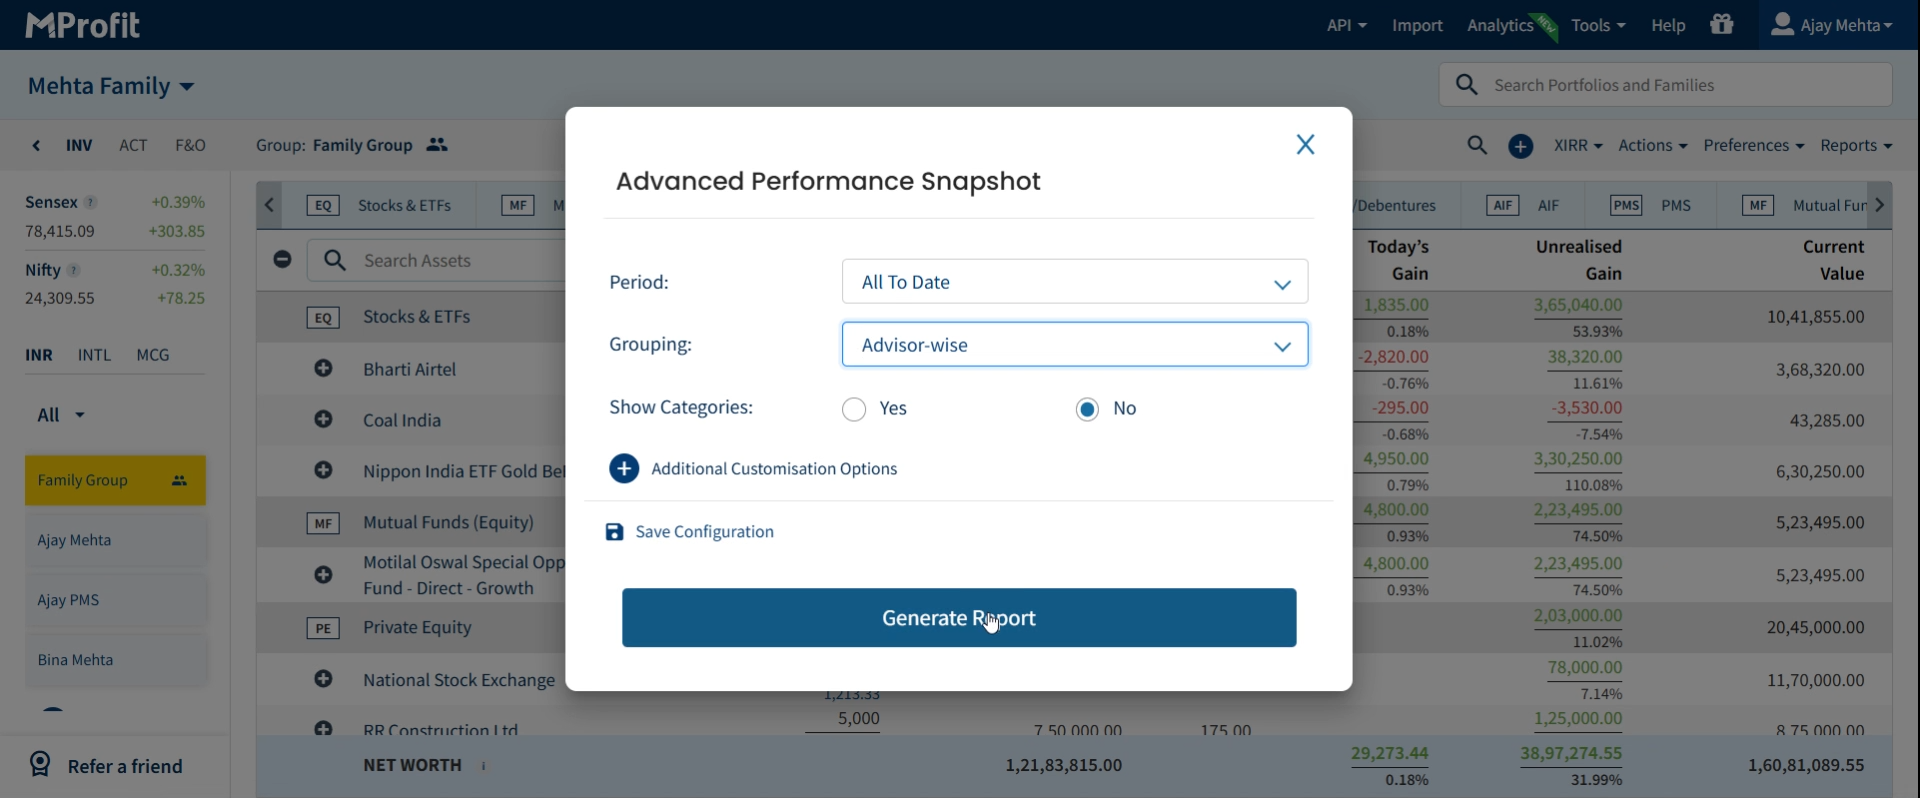Open the Import menu item
1920x798 pixels.
[1417, 25]
